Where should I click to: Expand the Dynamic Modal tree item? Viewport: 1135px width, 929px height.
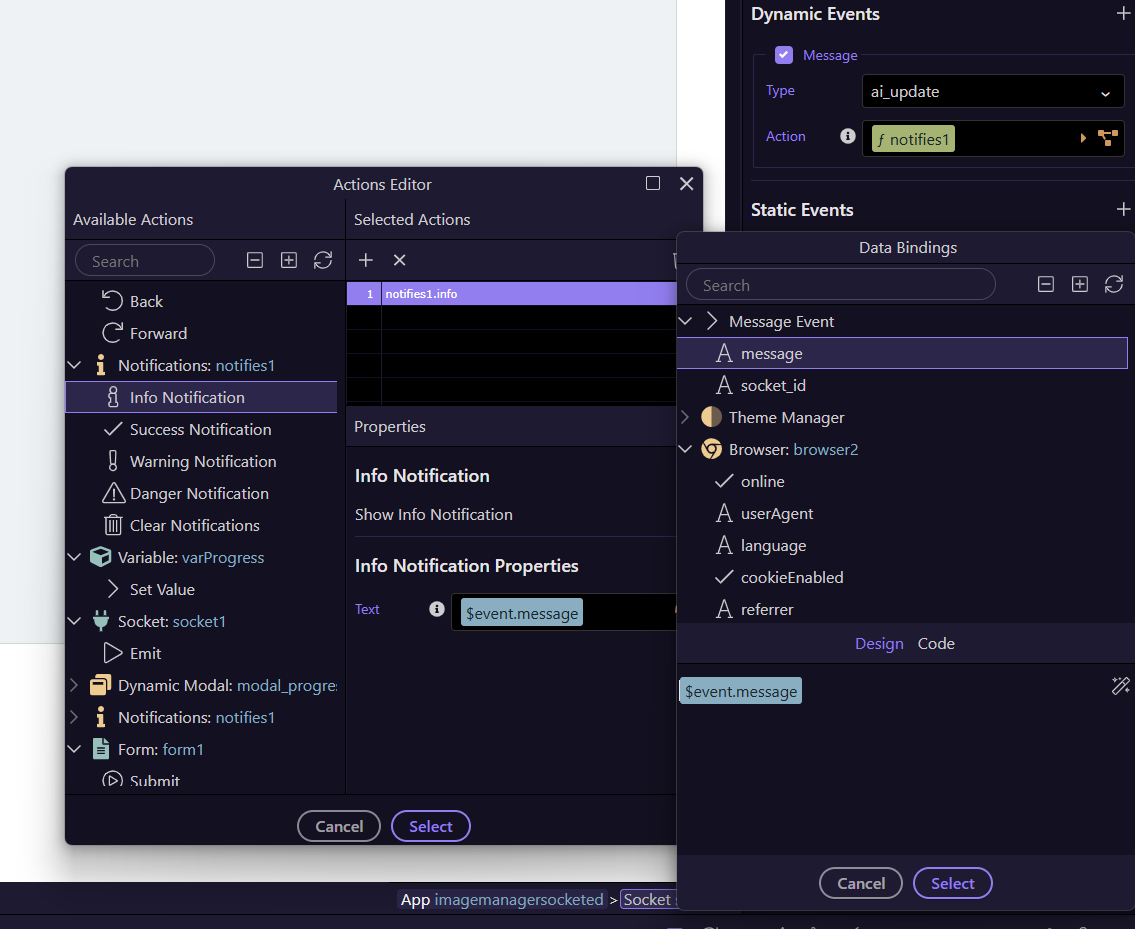point(74,685)
